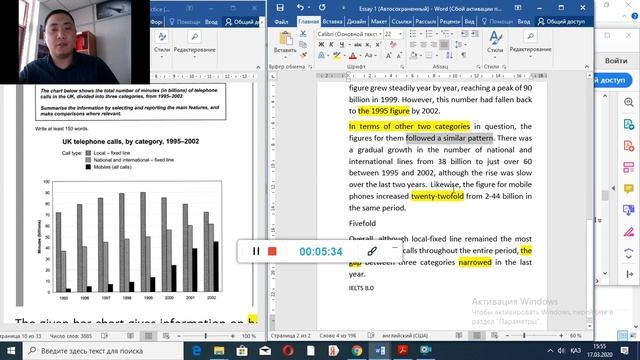This screenshot has height=360, width=640.
Task: Click the Redo/Repeat icon in title bar
Action: tap(322, 7)
